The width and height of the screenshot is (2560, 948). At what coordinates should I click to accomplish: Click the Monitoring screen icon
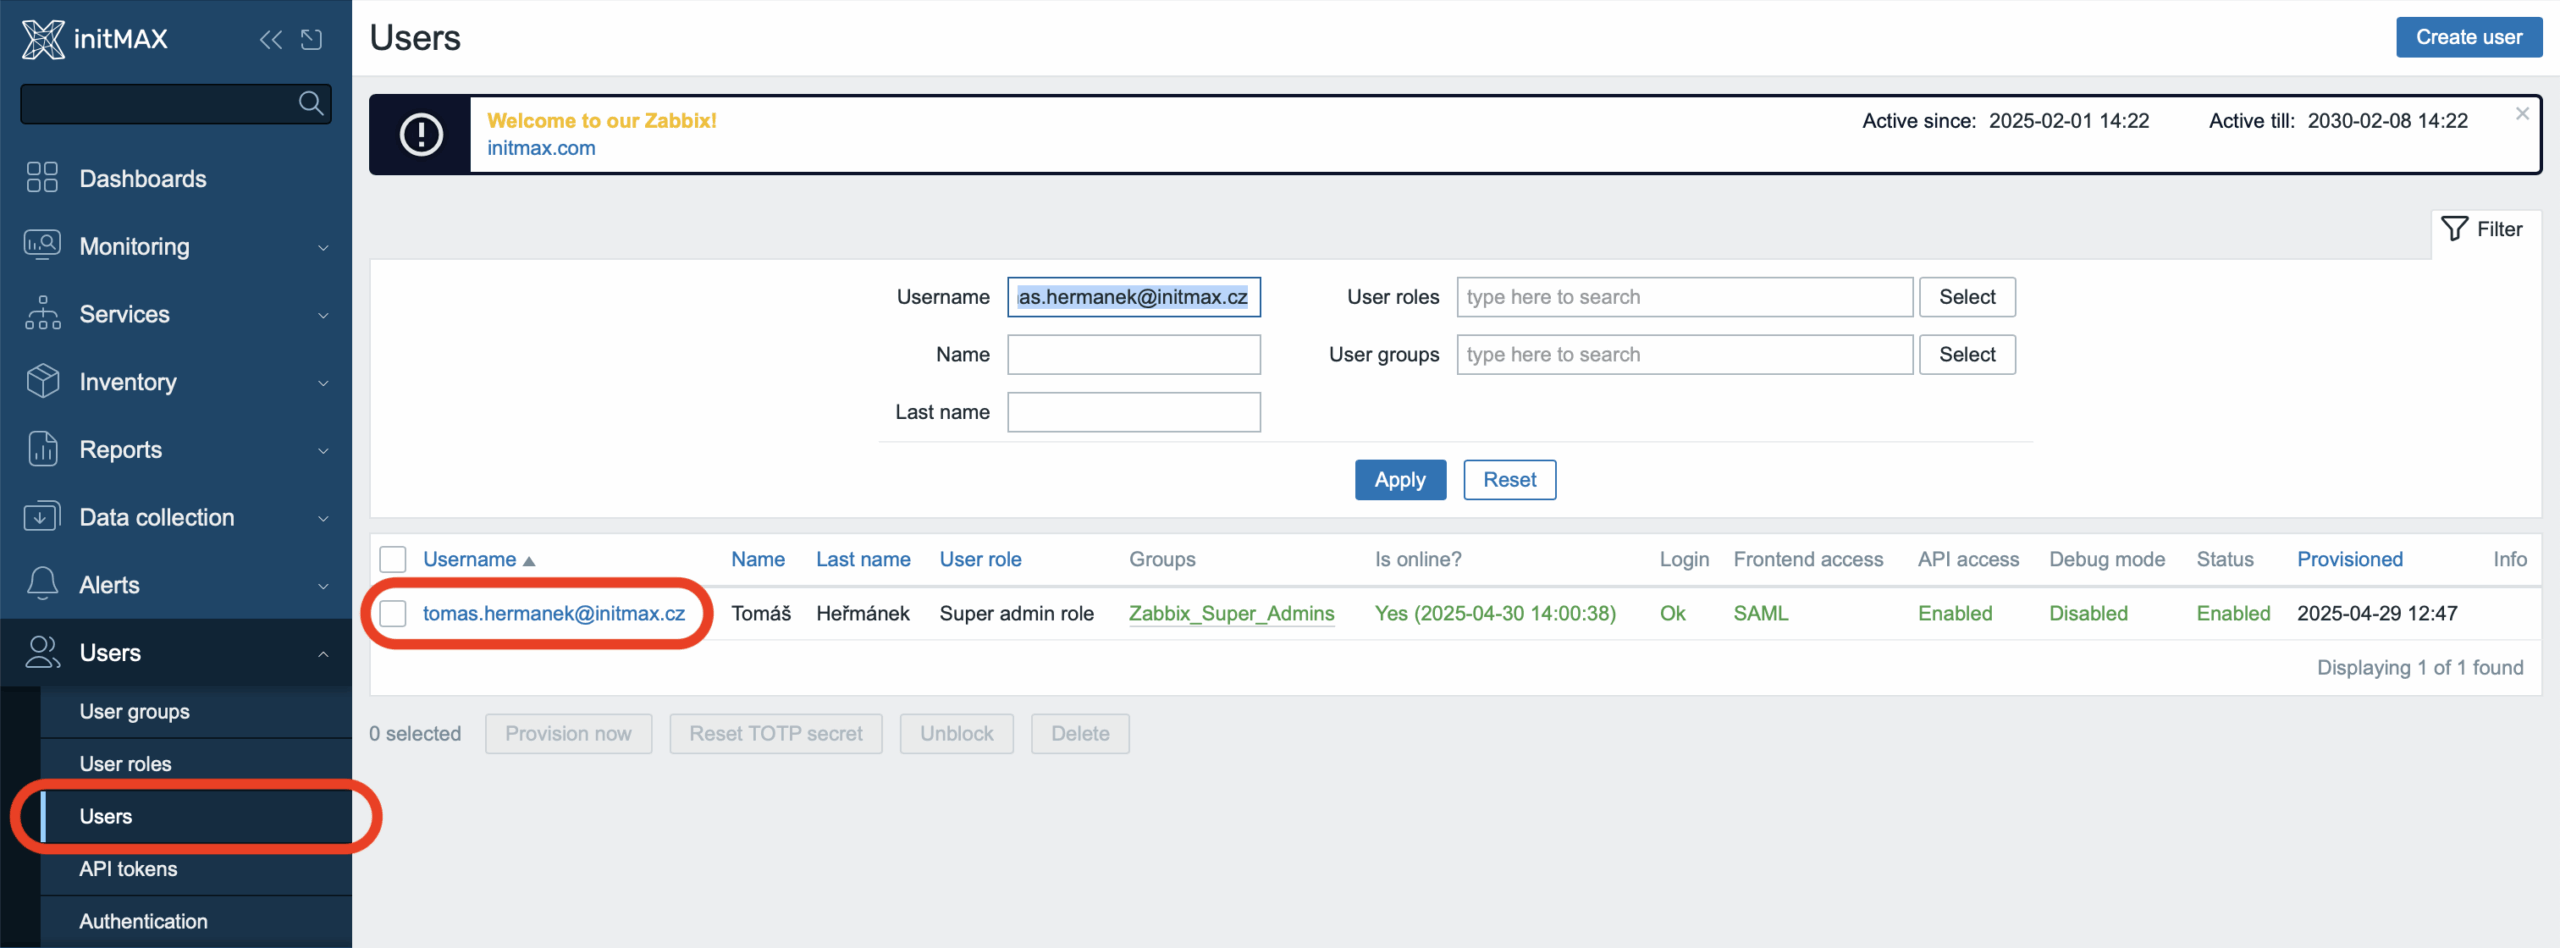42,245
